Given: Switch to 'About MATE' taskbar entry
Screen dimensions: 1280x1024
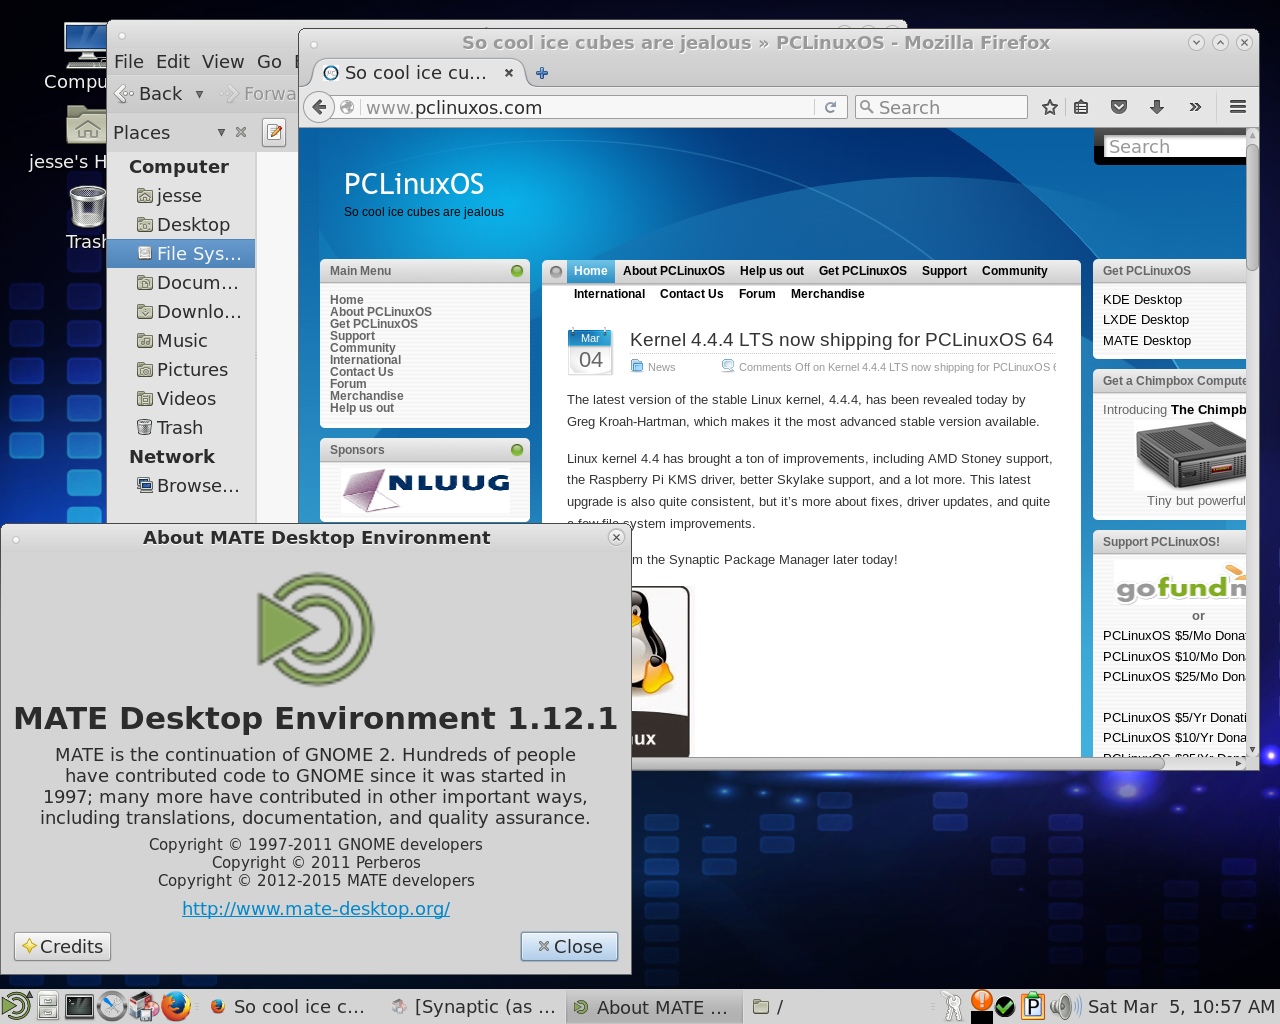Looking at the screenshot, I should click(x=655, y=1007).
